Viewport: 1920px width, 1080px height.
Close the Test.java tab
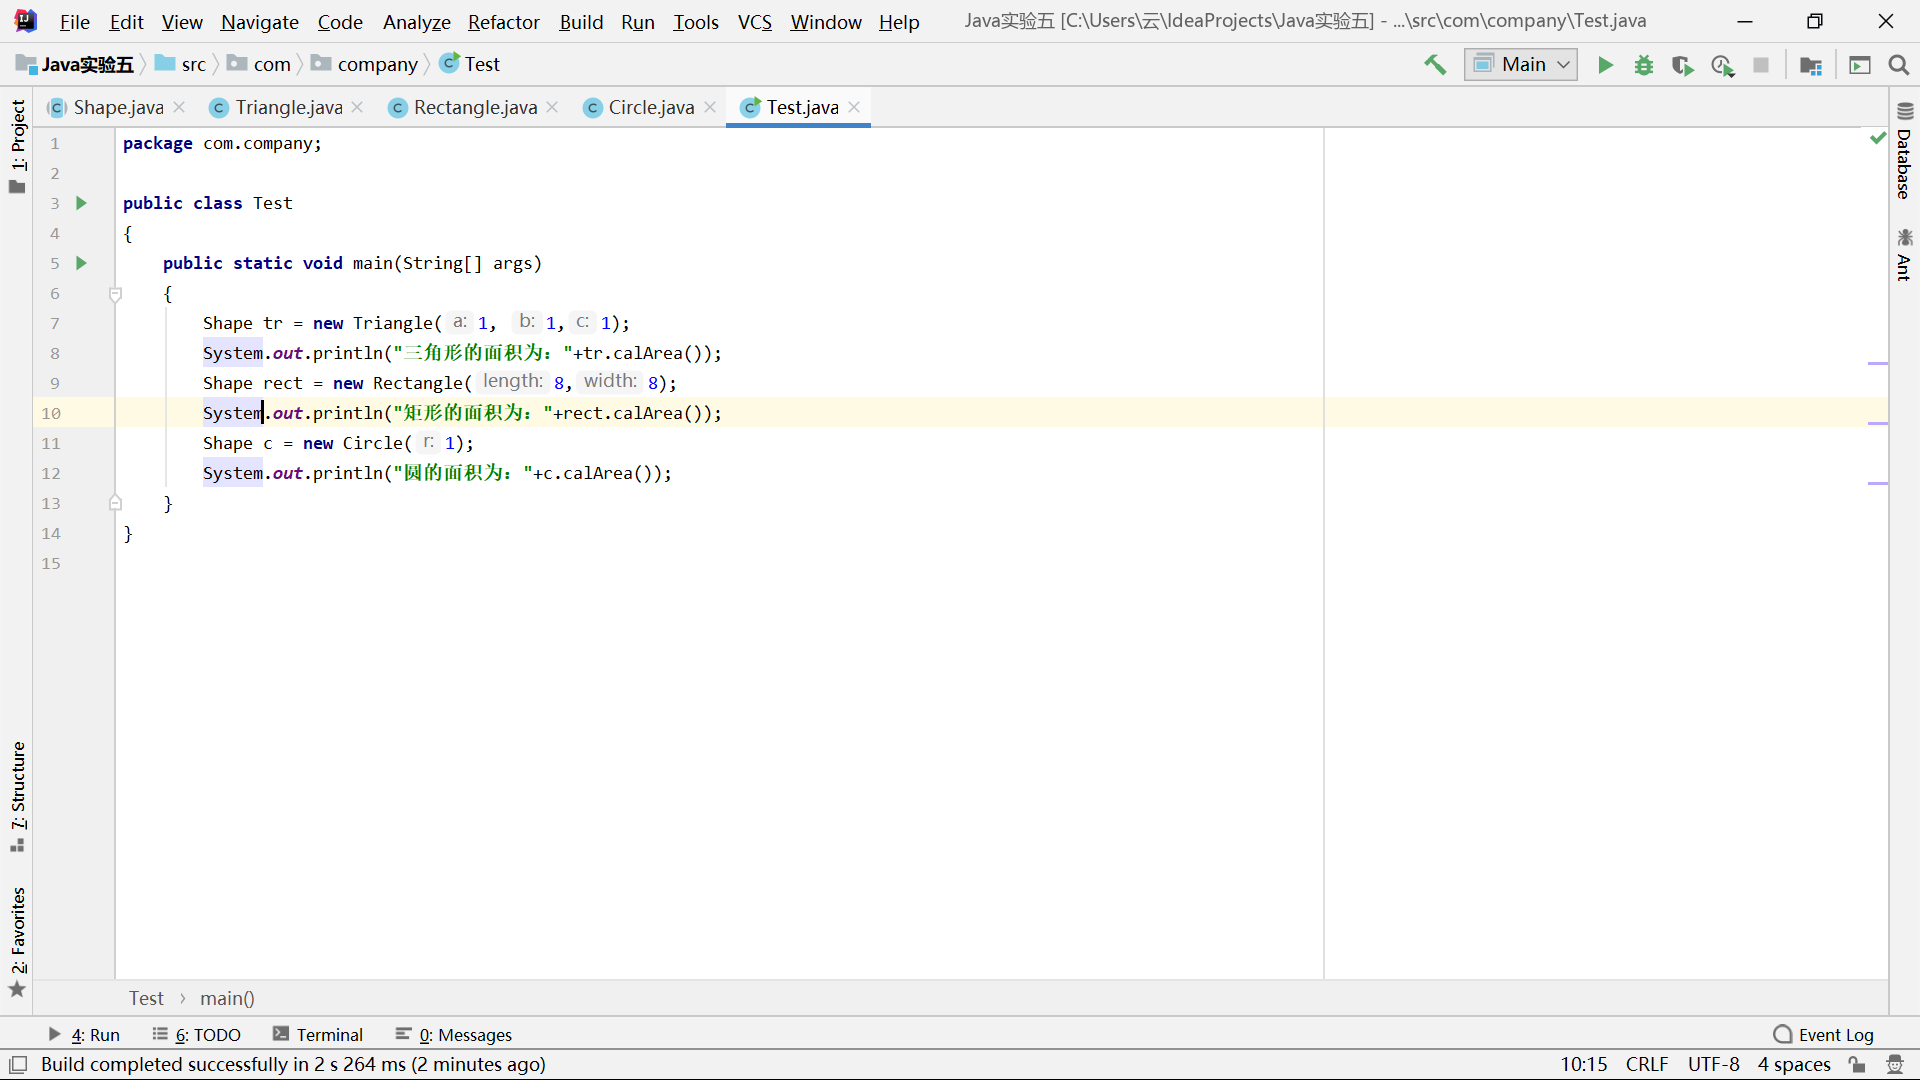point(854,107)
